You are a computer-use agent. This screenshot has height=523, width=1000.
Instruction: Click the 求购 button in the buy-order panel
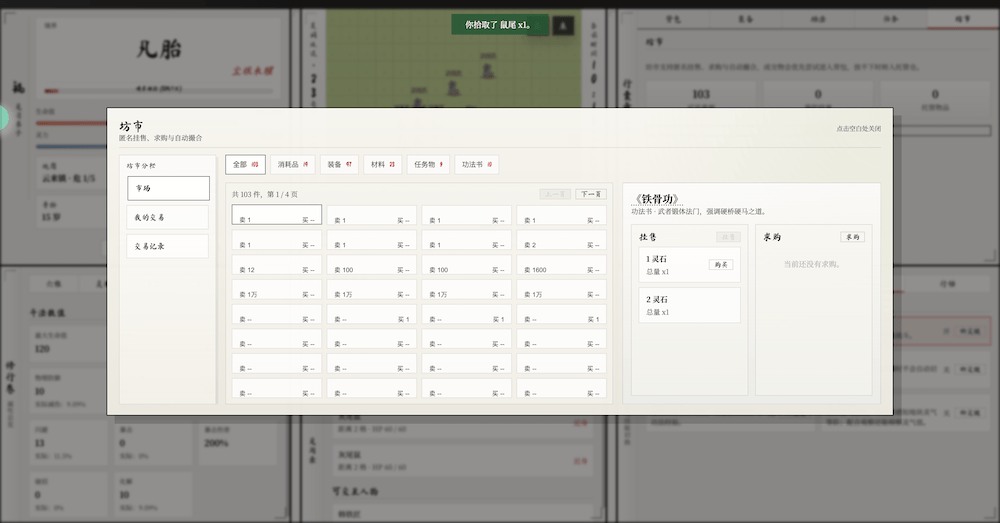852,237
